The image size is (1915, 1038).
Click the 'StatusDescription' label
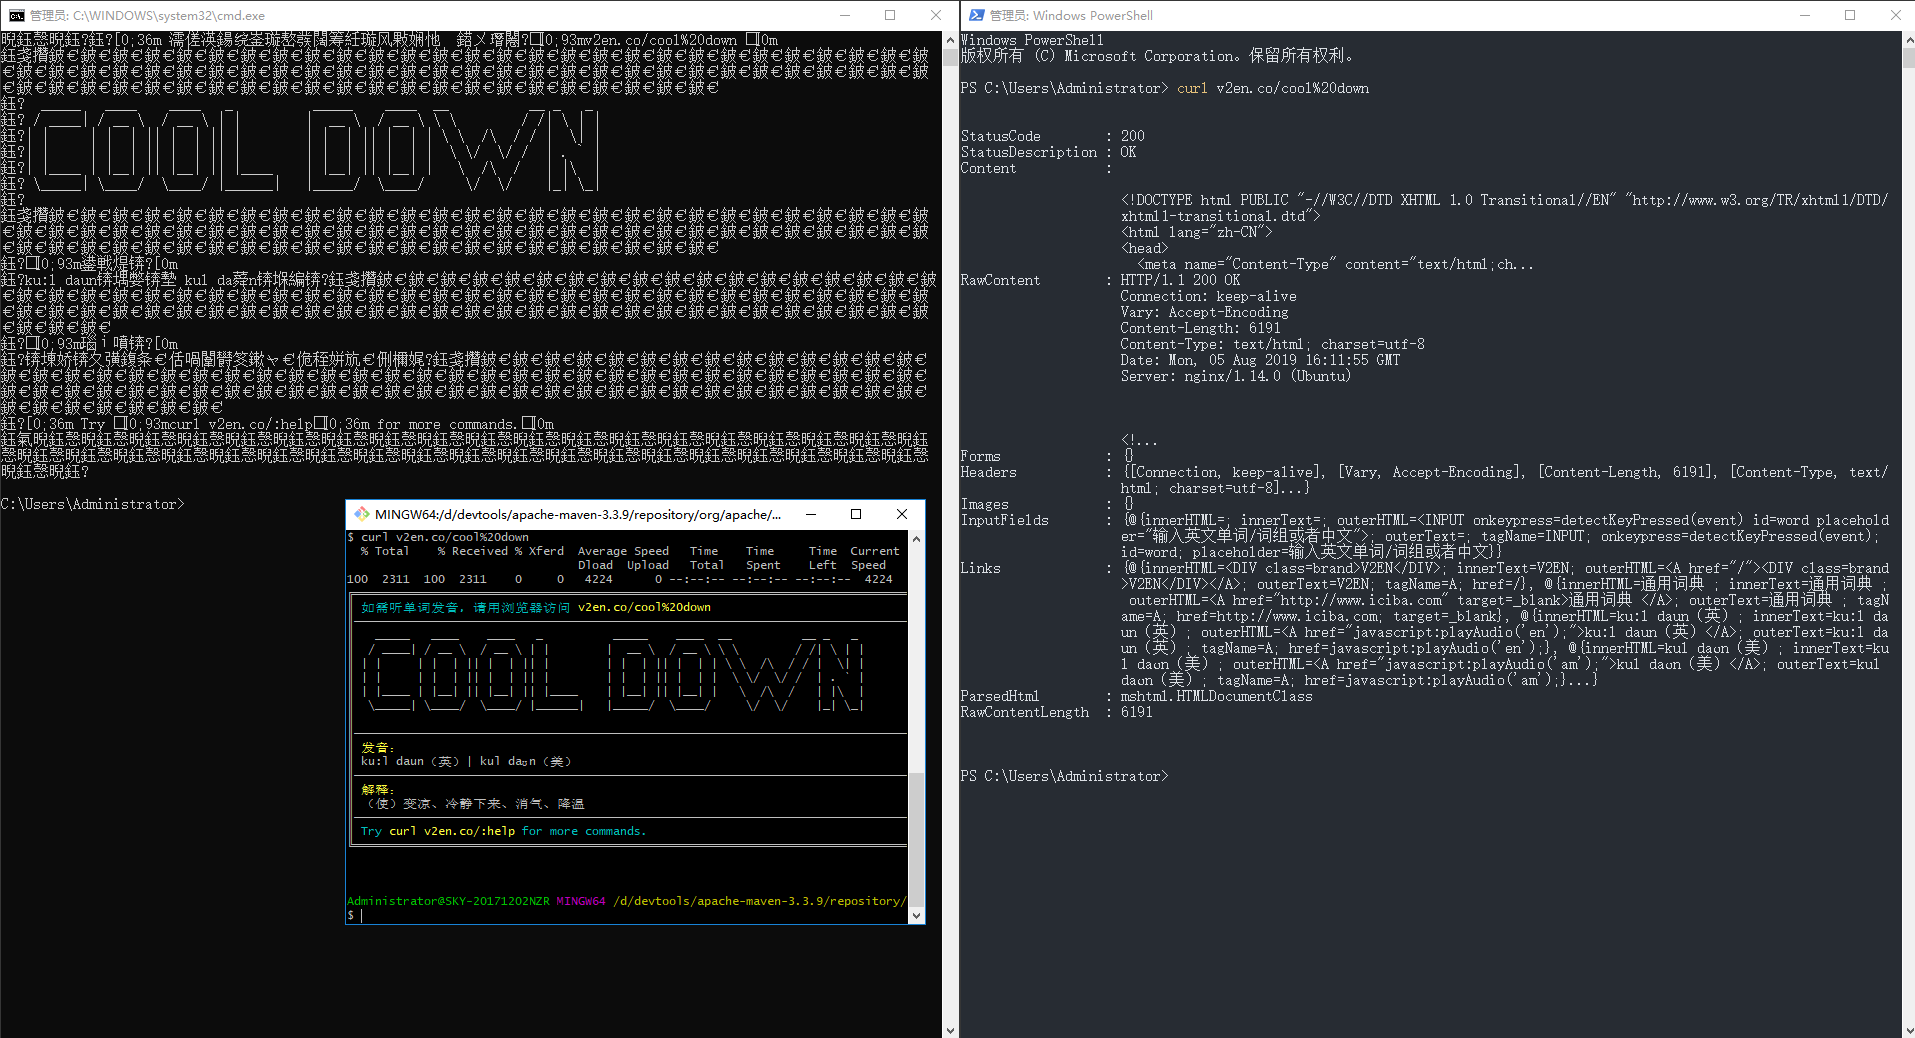(x=1029, y=152)
